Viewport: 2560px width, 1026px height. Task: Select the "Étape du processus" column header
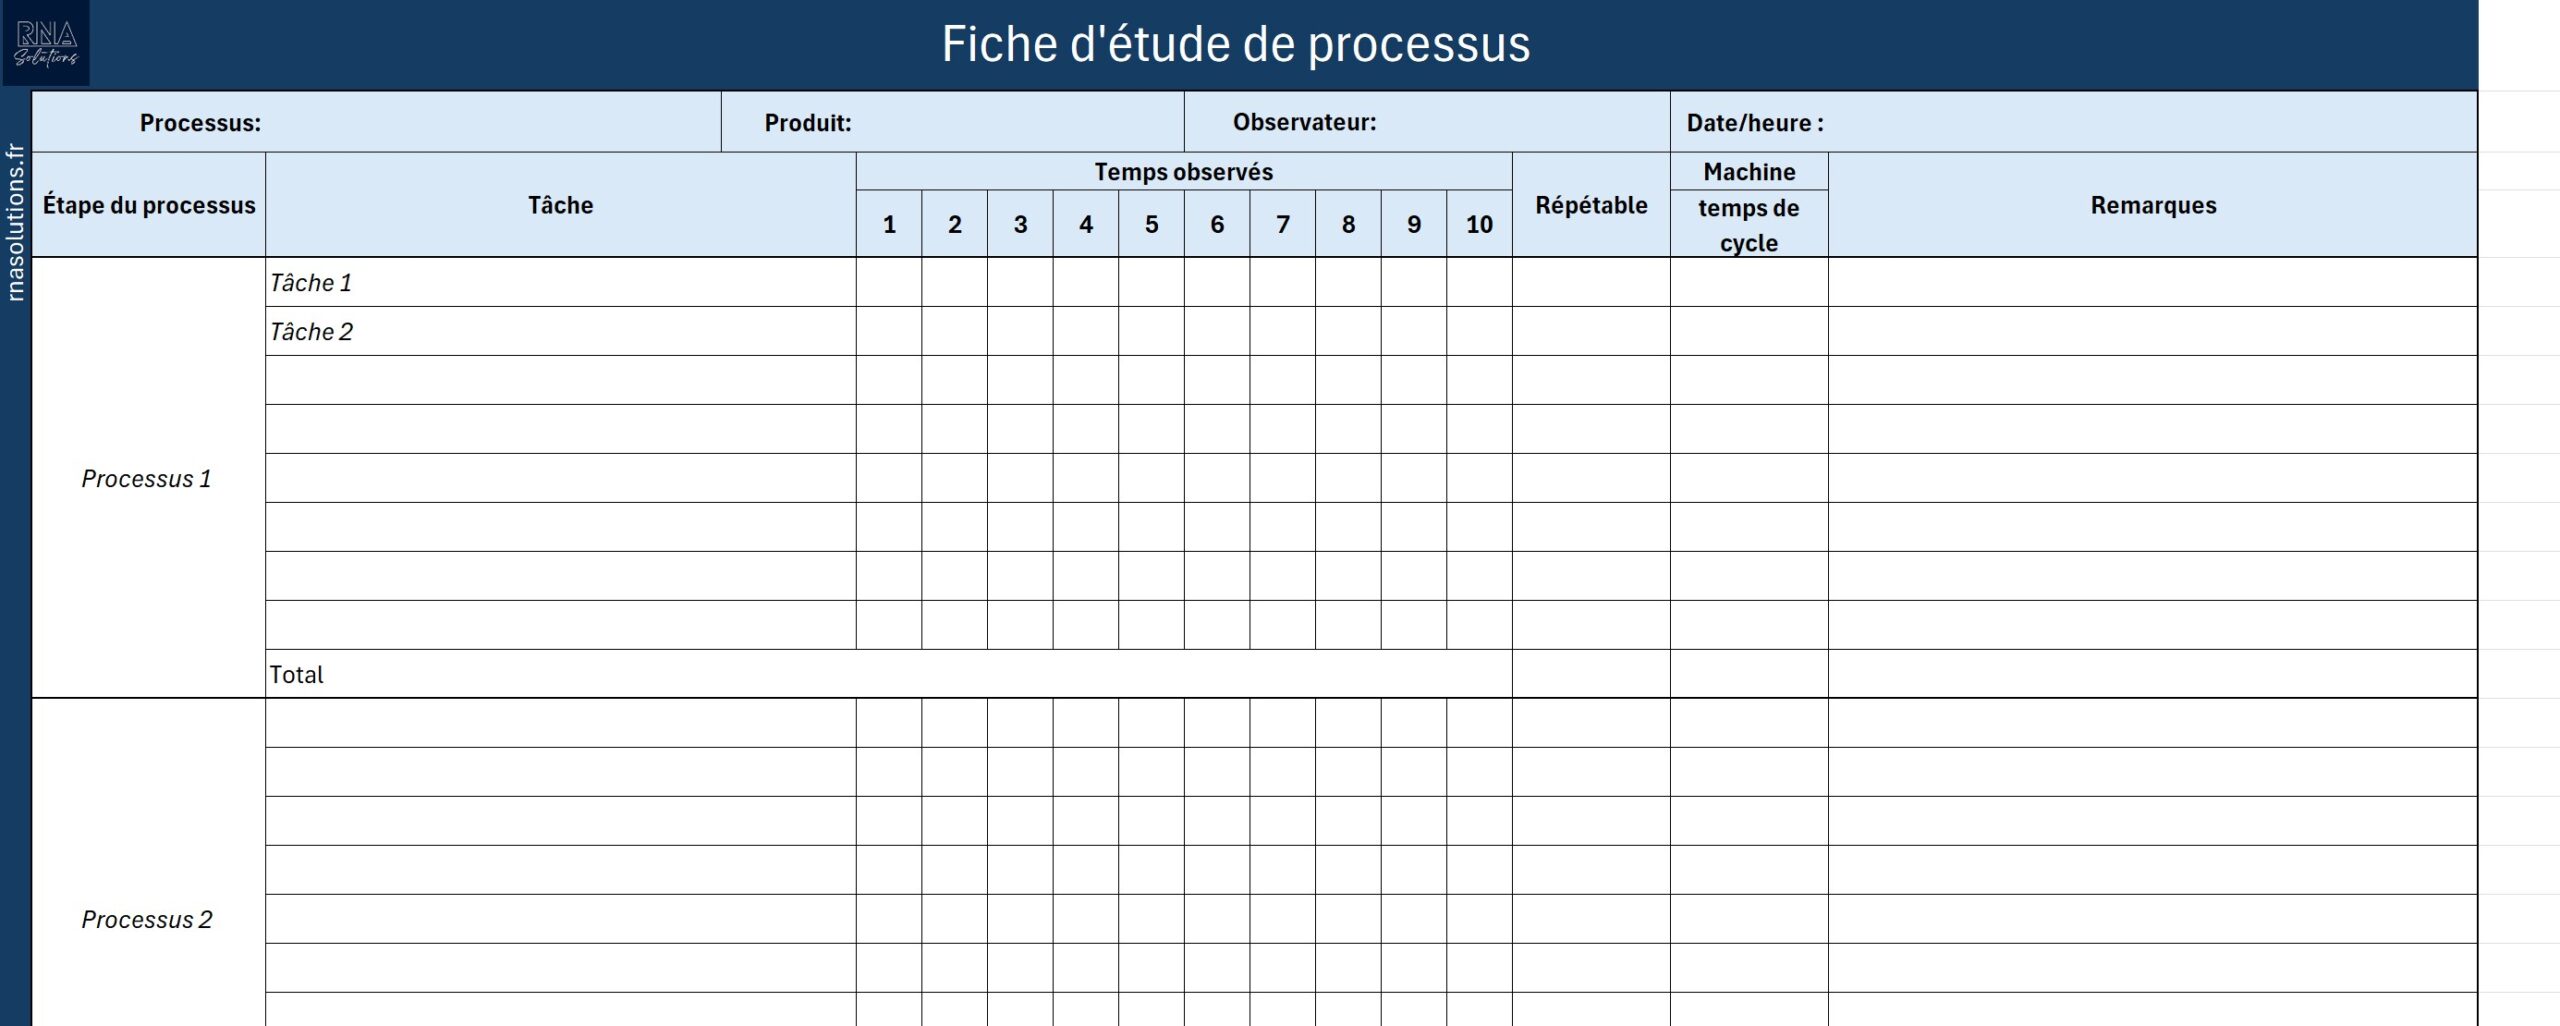pyautogui.click(x=149, y=205)
